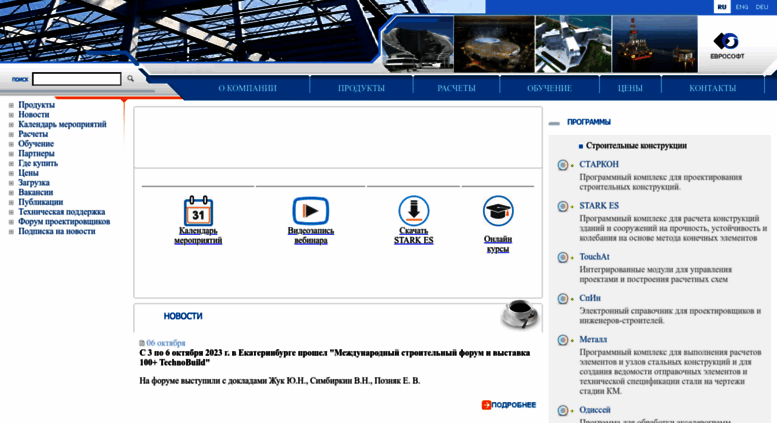Open the СпИн program link

590,298
